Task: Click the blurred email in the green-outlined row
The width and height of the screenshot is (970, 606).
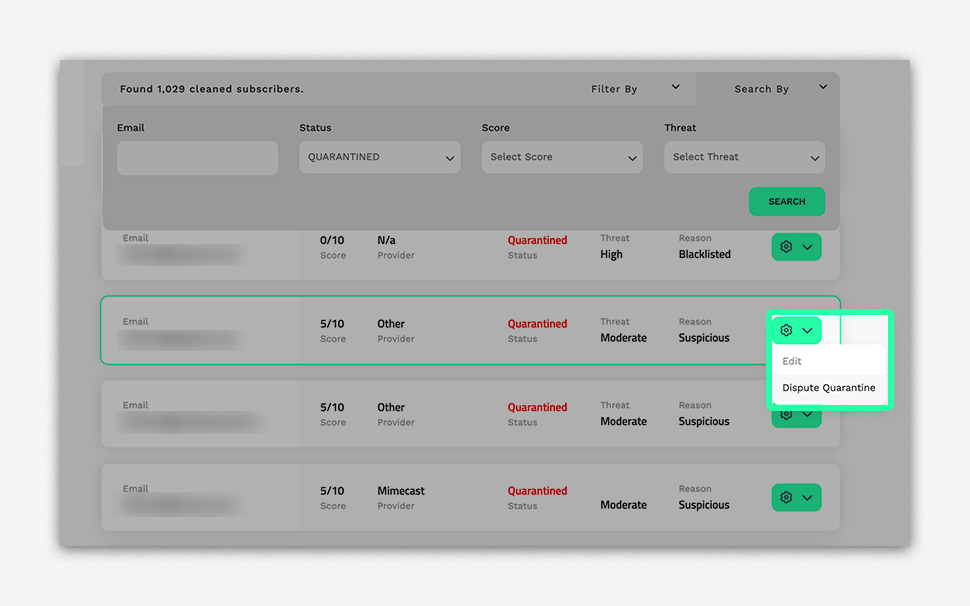Action: tap(180, 340)
